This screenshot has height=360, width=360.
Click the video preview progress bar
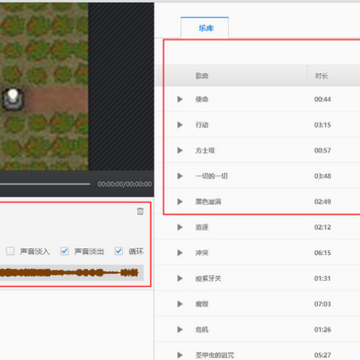(45, 184)
